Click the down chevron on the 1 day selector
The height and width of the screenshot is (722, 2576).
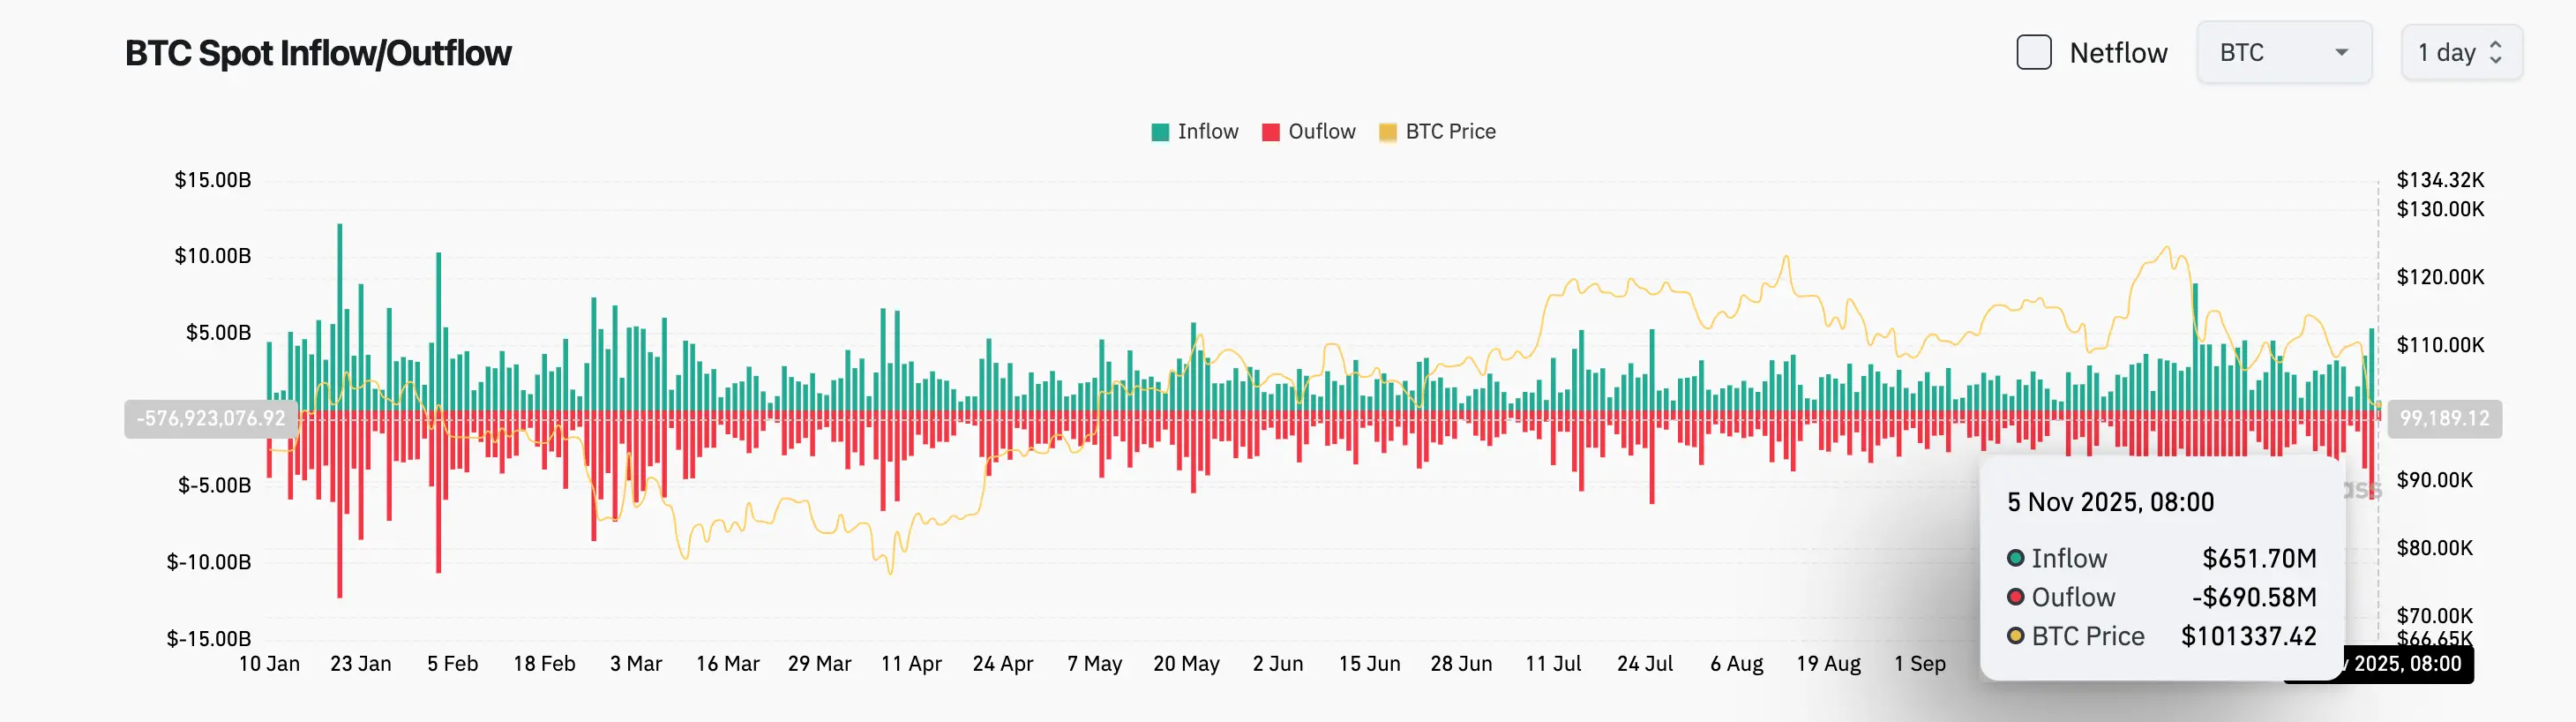(x=2497, y=60)
